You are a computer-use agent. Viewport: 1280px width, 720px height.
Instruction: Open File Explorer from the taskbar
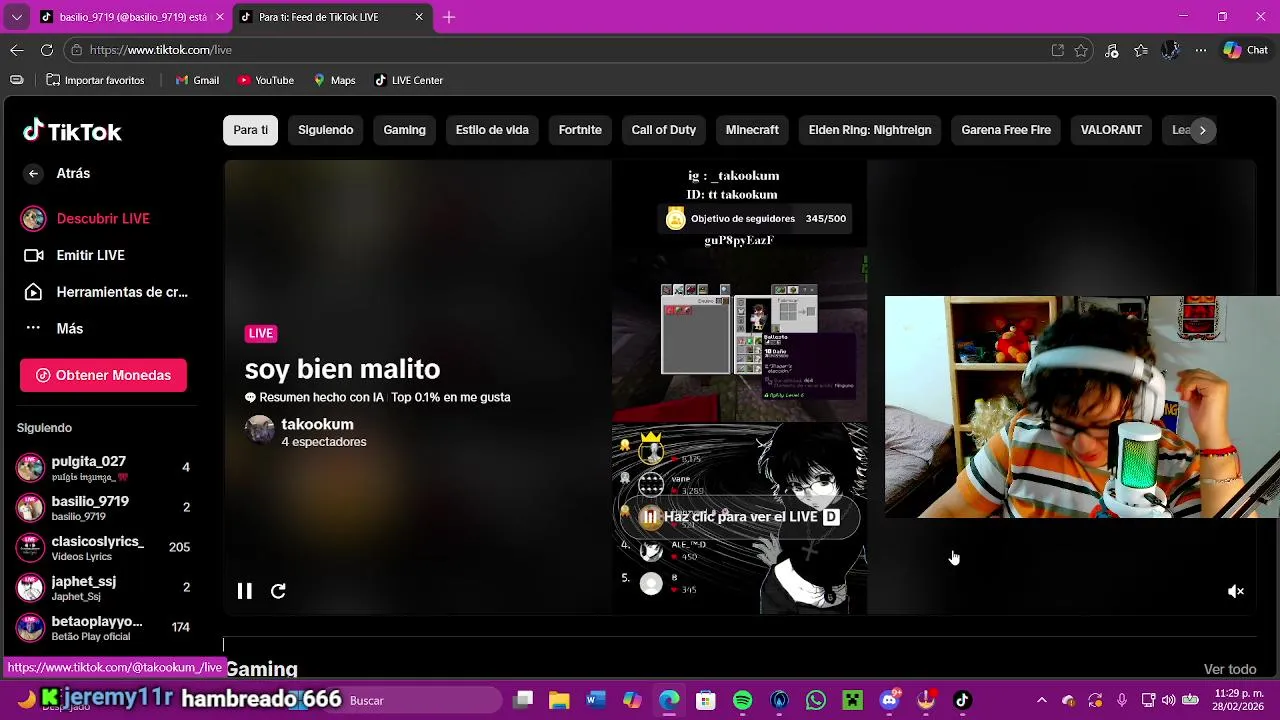[x=559, y=700]
